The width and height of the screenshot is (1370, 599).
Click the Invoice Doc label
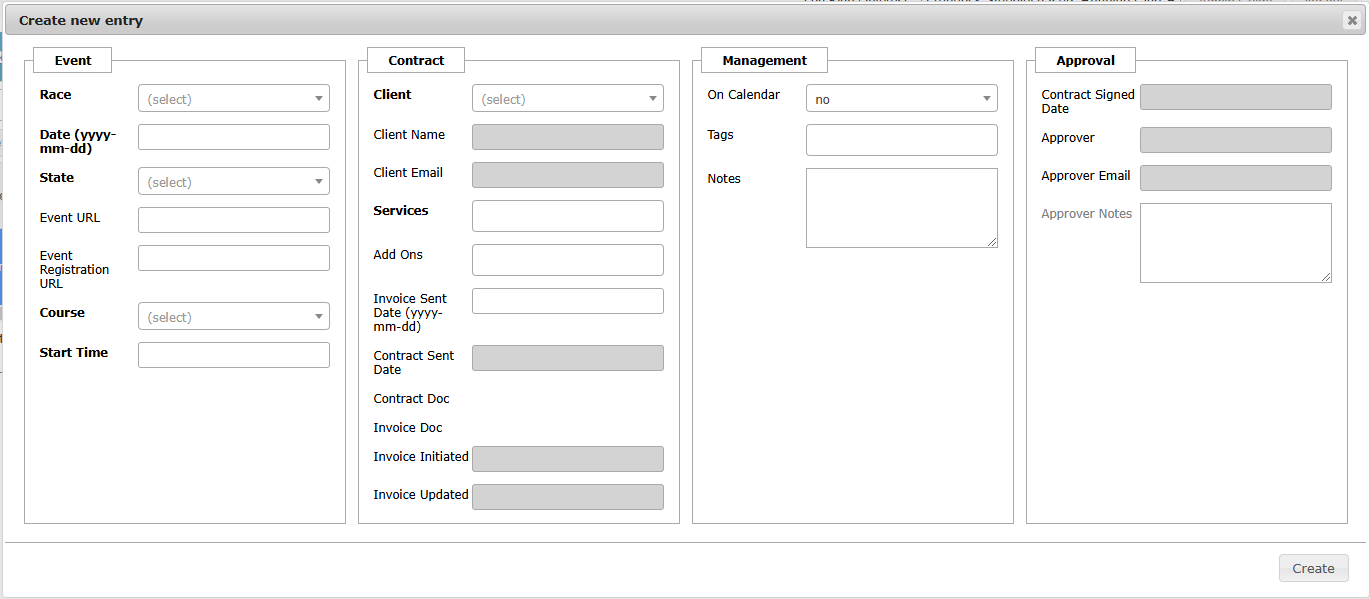[x=408, y=427]
